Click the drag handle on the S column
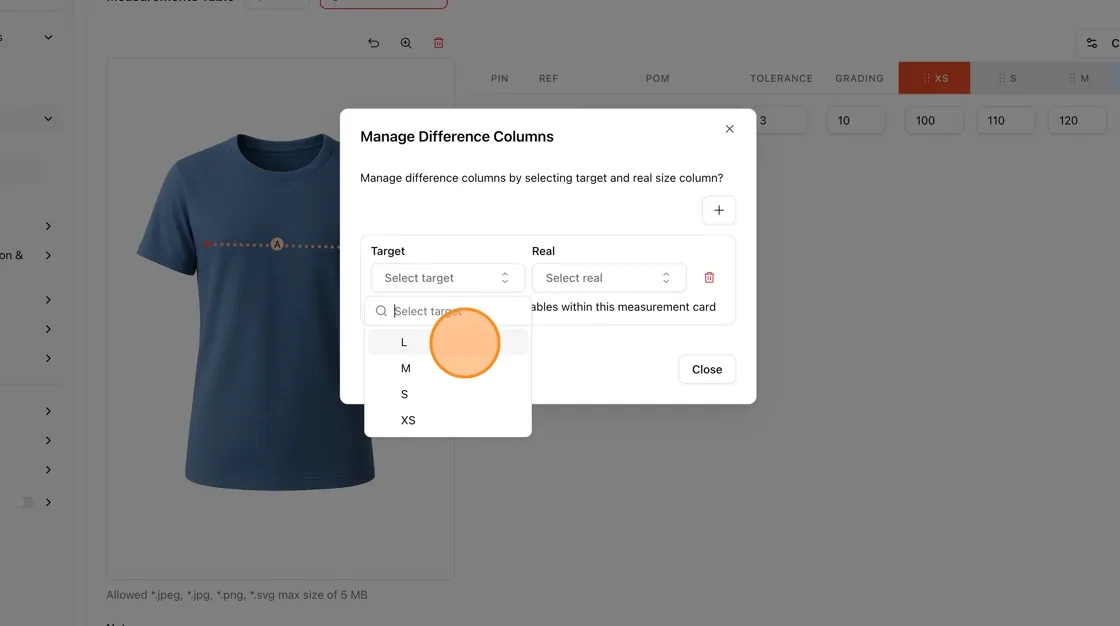This screenshot has width=1120, height=626. point(1001,79)
